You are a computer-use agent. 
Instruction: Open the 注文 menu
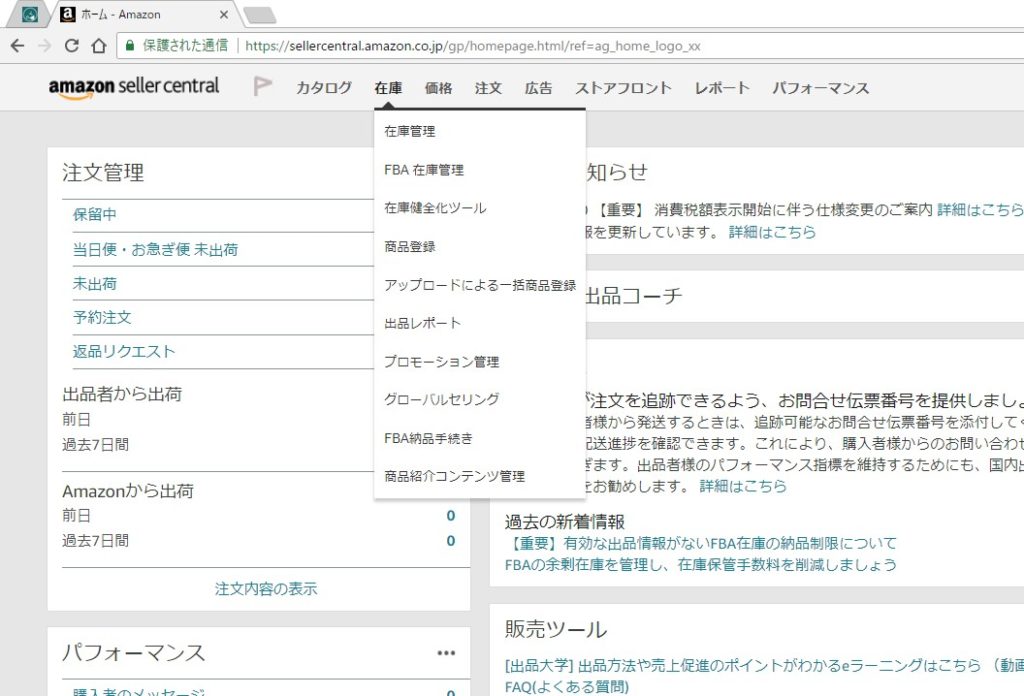[x=488, y=87]
